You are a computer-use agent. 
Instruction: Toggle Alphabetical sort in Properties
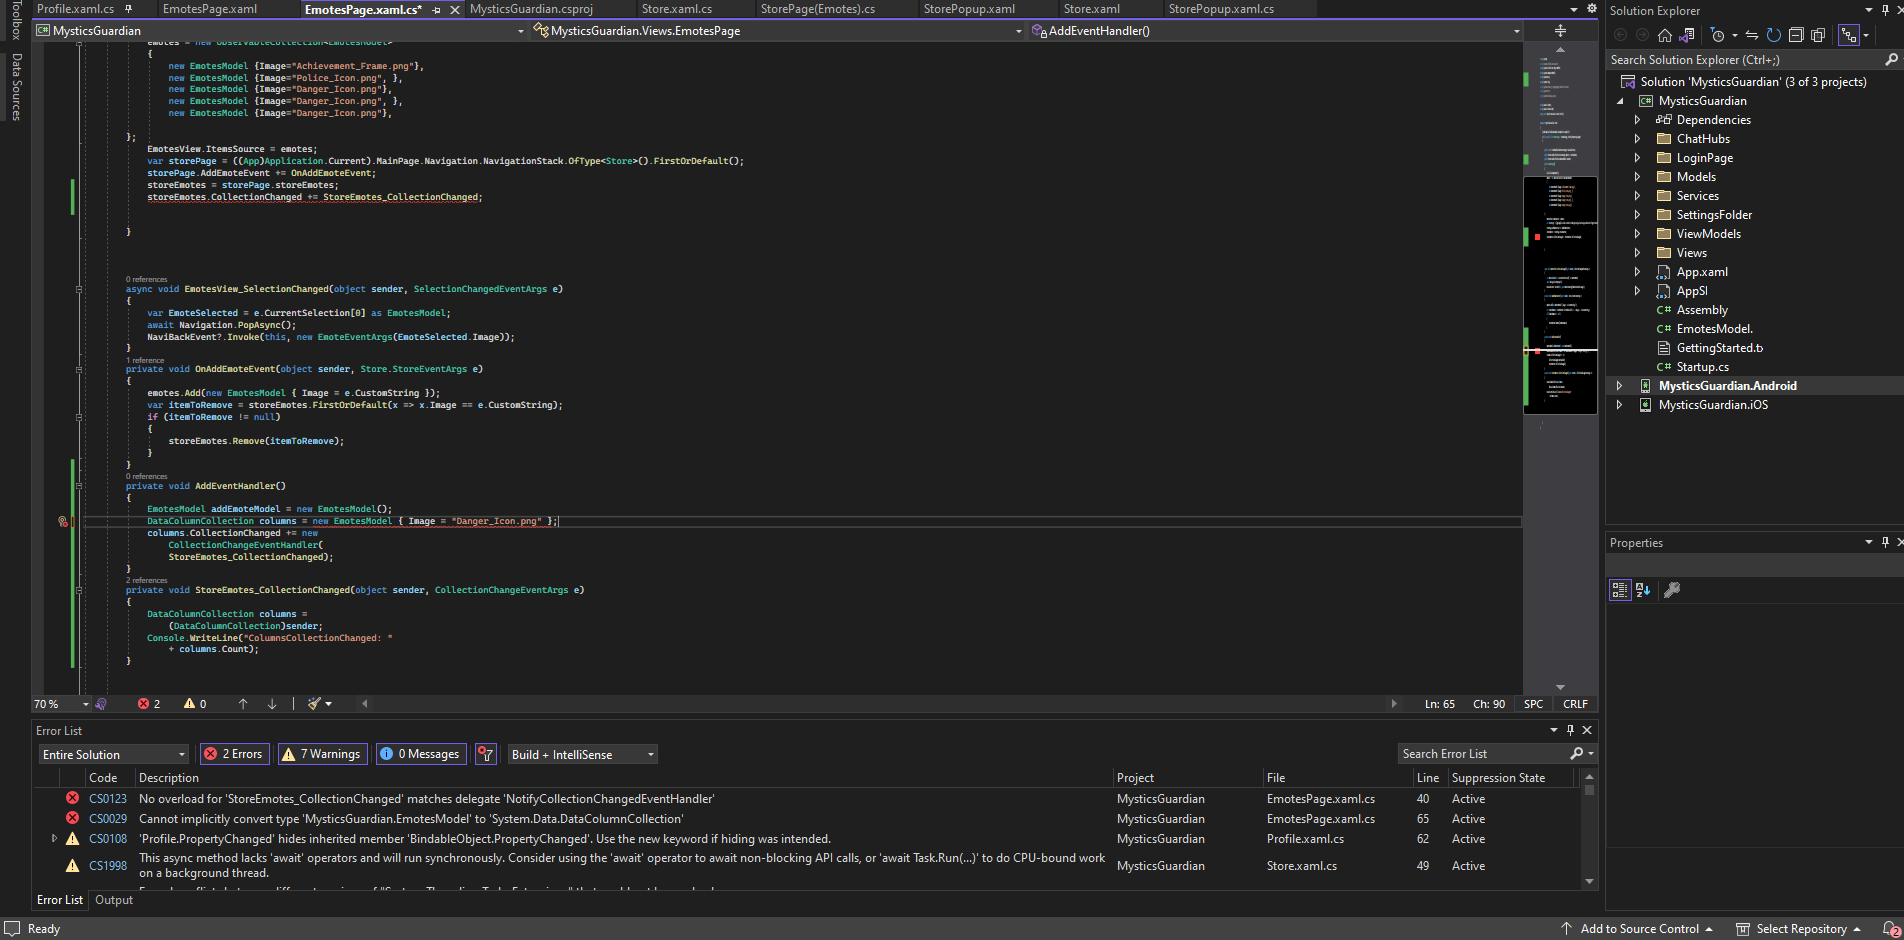pos(1643,590)
